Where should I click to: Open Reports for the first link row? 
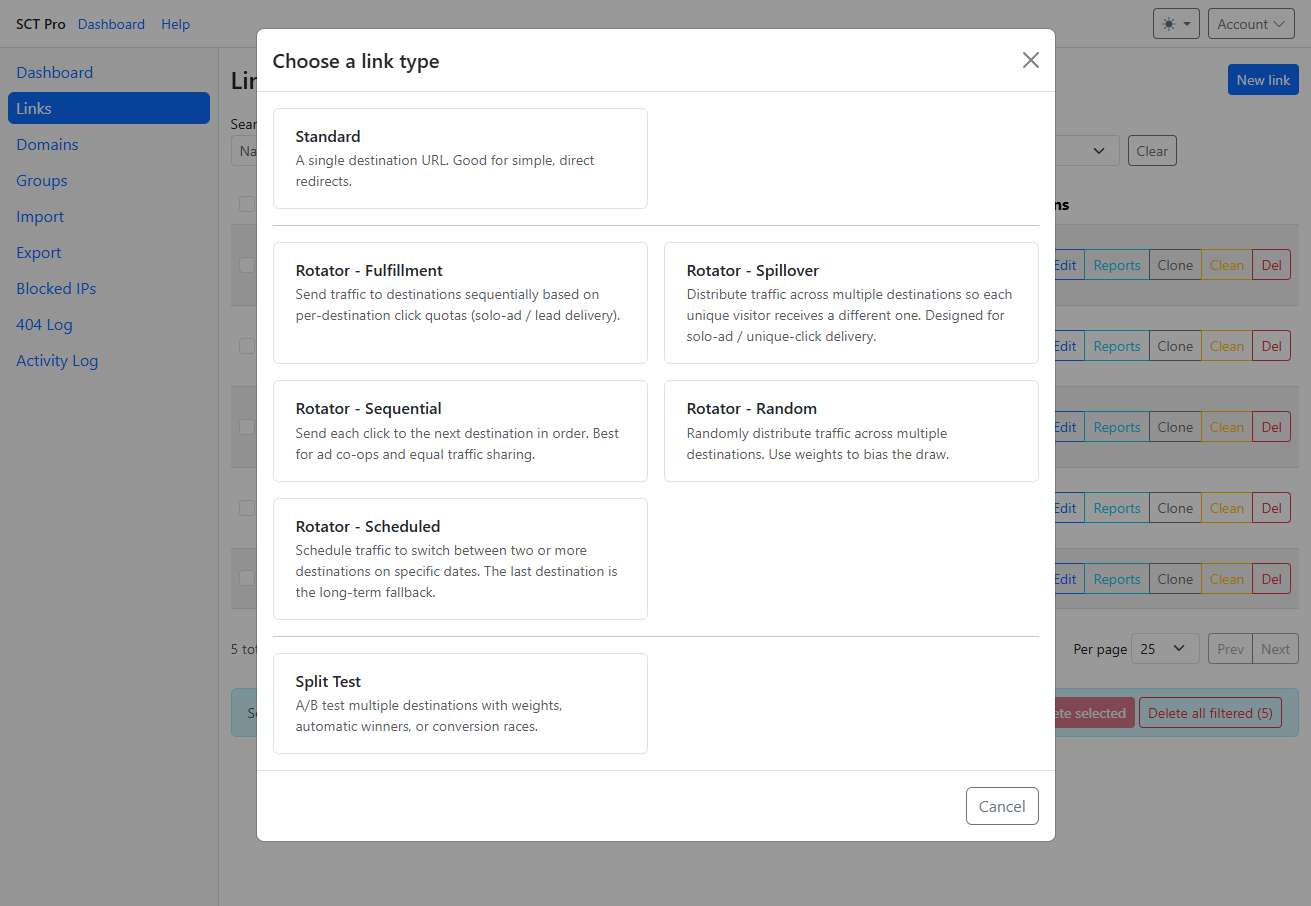1117,265
